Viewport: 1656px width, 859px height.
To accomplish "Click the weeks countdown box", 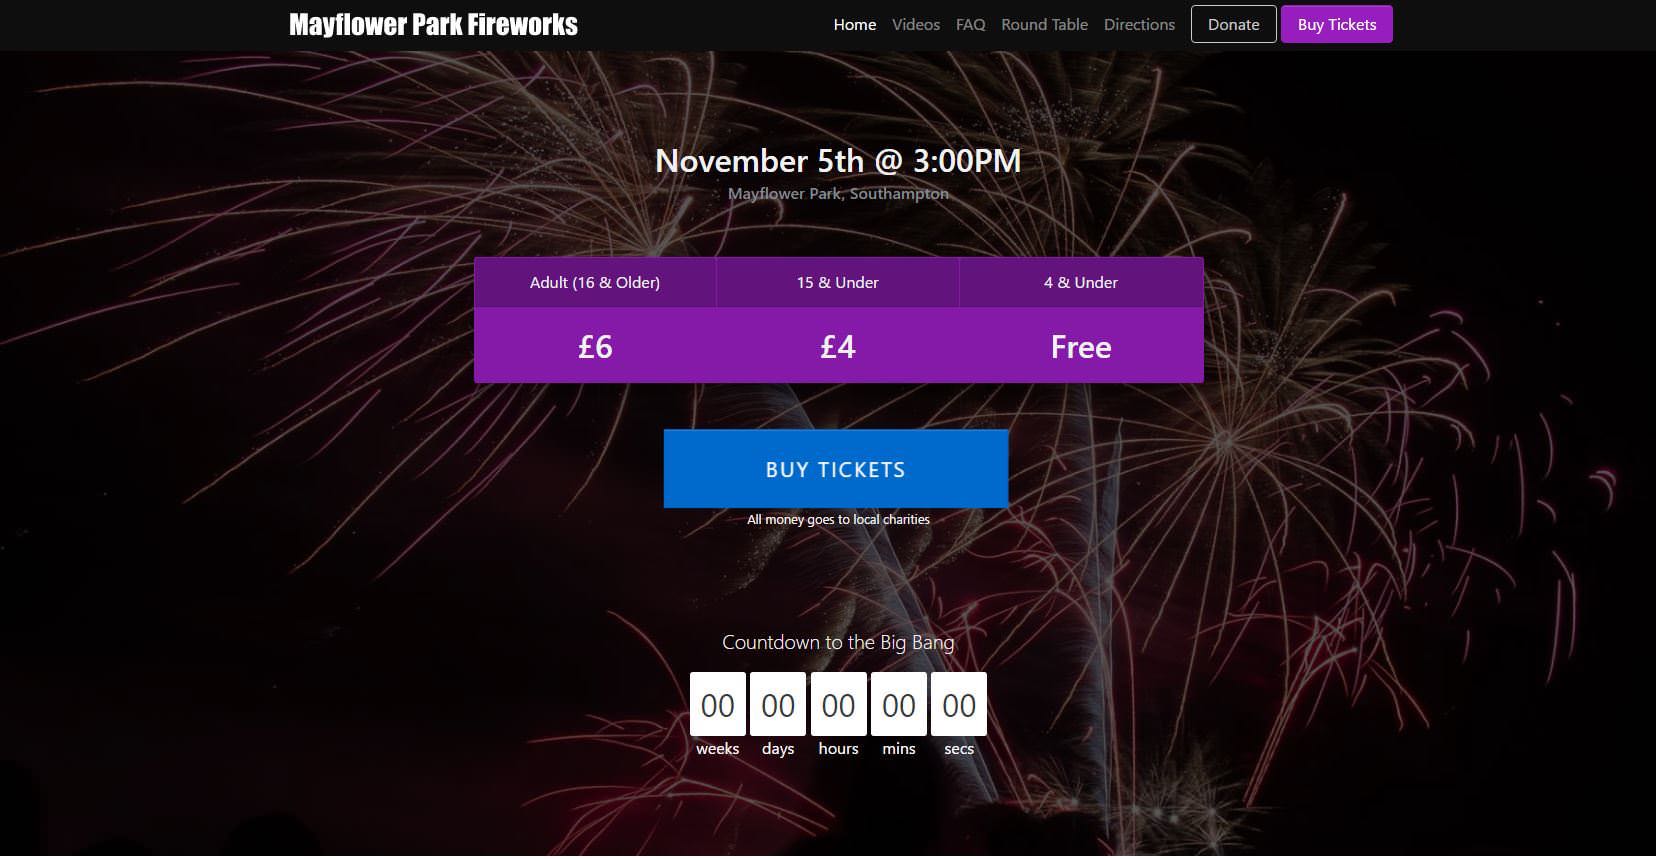I will [x=717, y=703].
